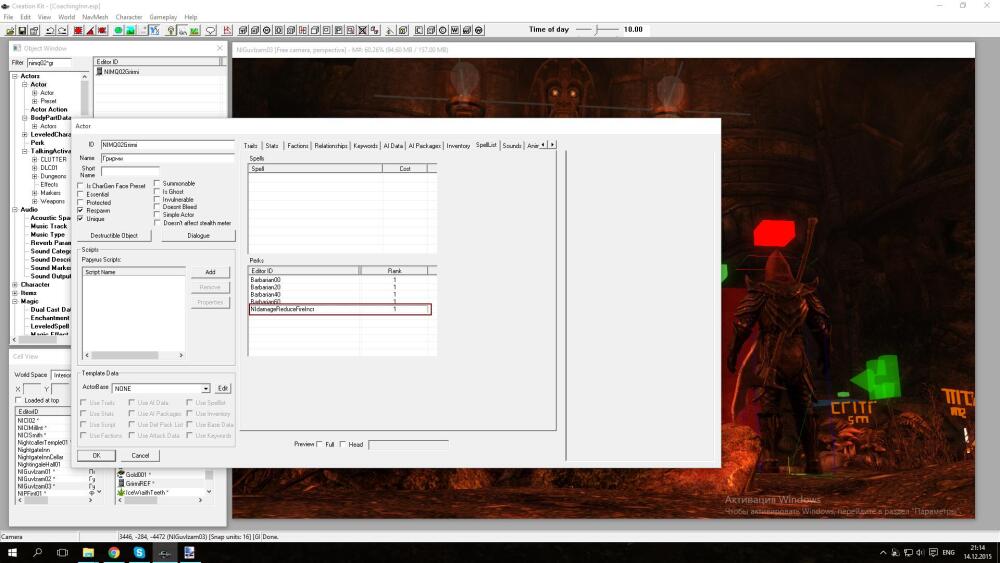Uncheck the Unique checkbox
This screenshot has height=563, width=1000.
[x=80, y=219]
